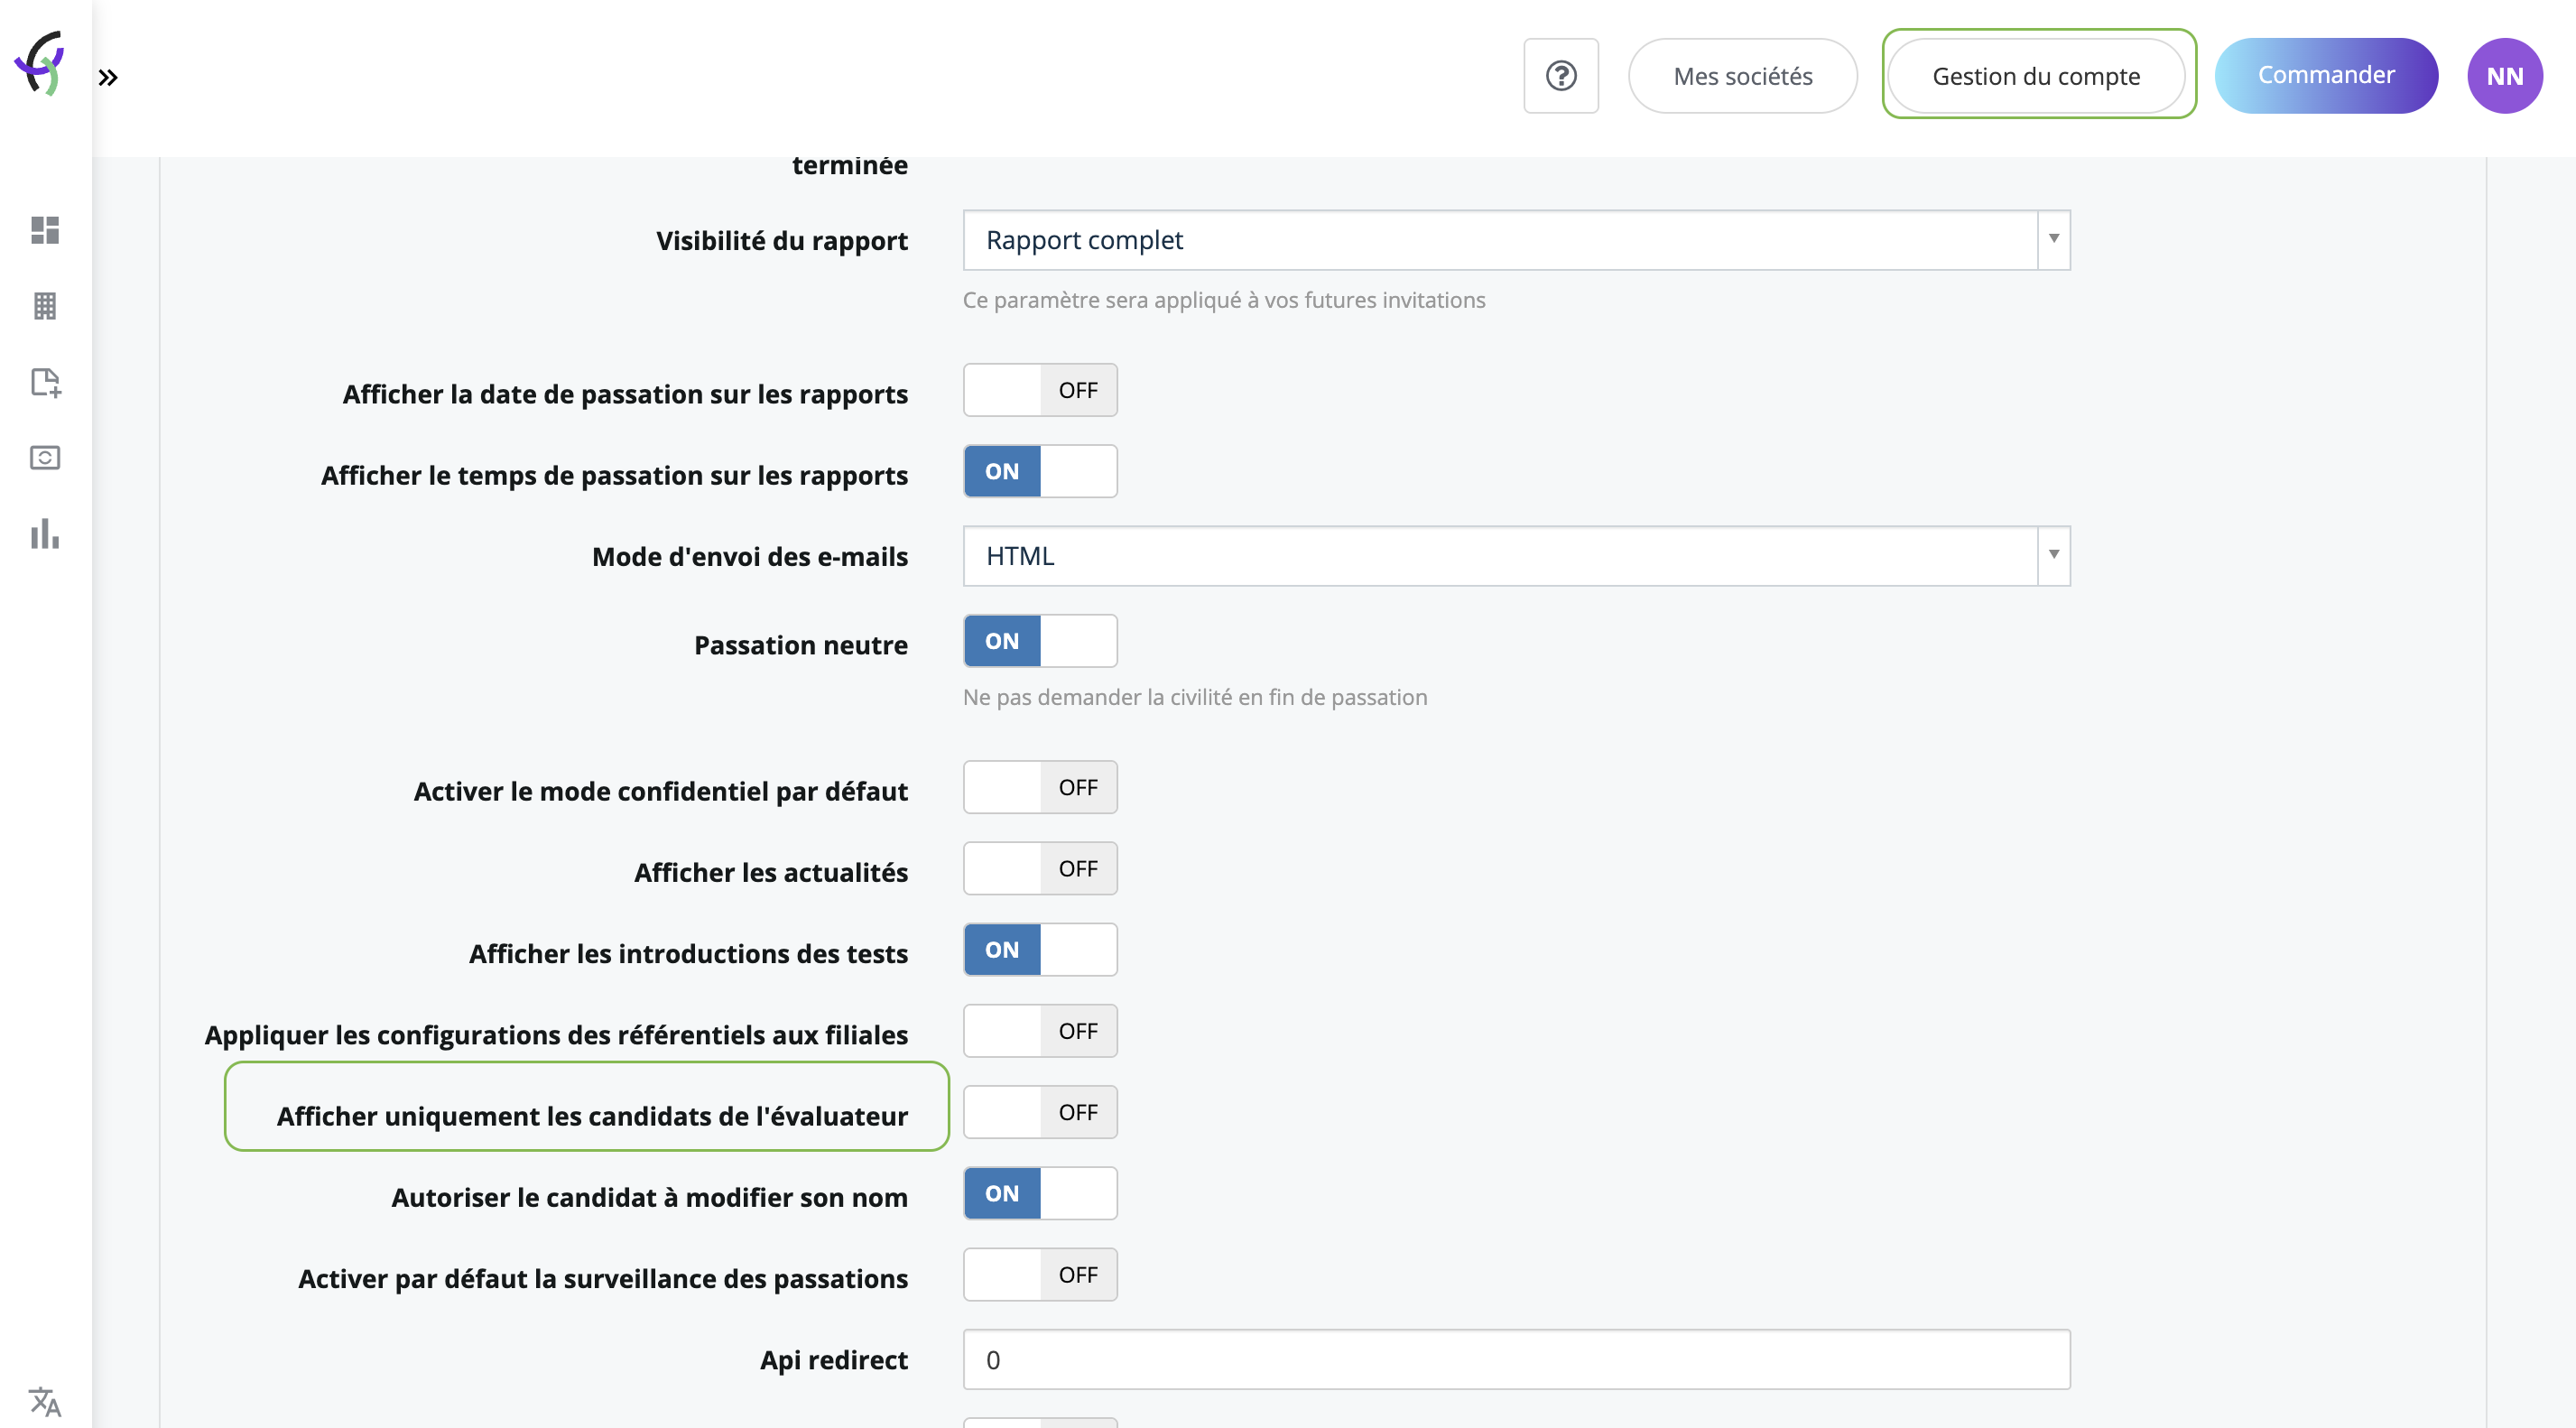Open help via question mark icon
The height and width of the screenshot is (1428, 2576).
tap(1561, 76)
